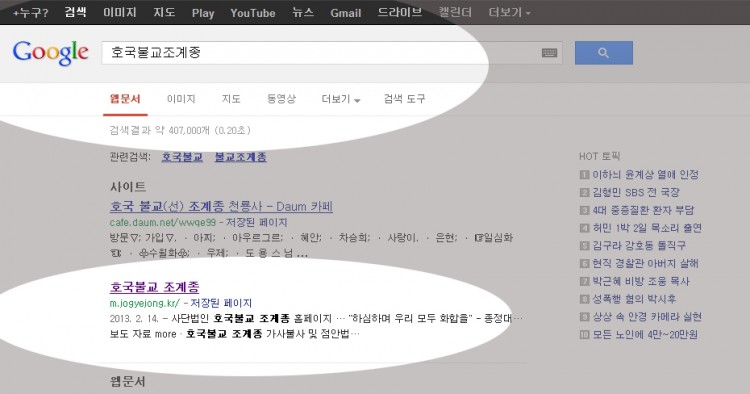Open 뉴스 in the top bar
Viewport: 750px width, 394px height.
click(x=303, y=12)
